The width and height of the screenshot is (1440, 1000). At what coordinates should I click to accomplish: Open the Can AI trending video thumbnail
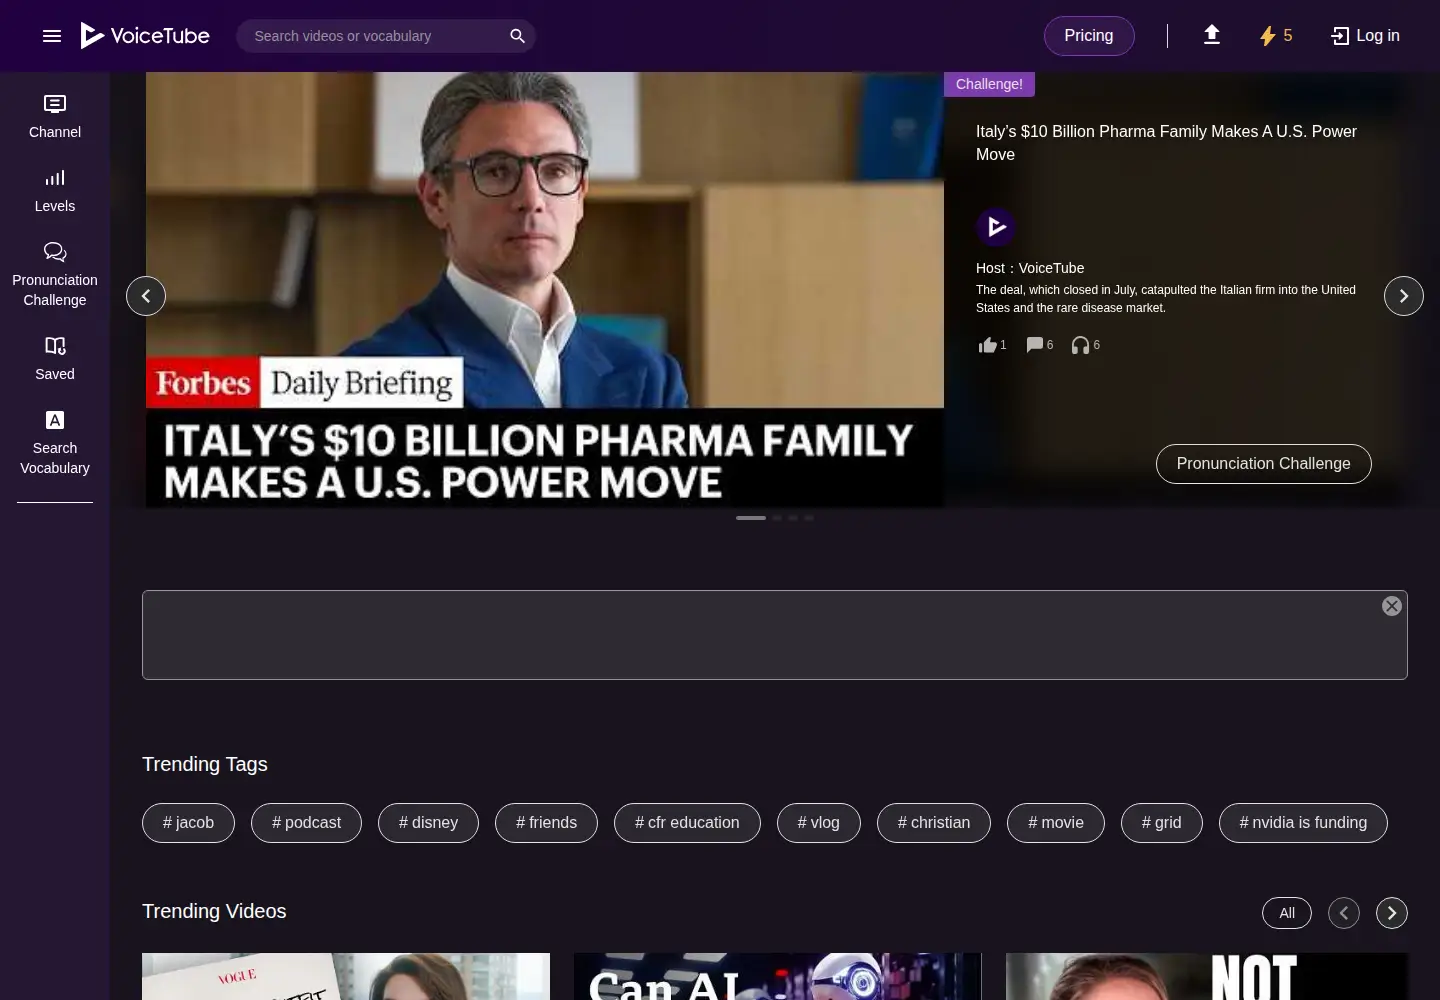tap(778, 977)
